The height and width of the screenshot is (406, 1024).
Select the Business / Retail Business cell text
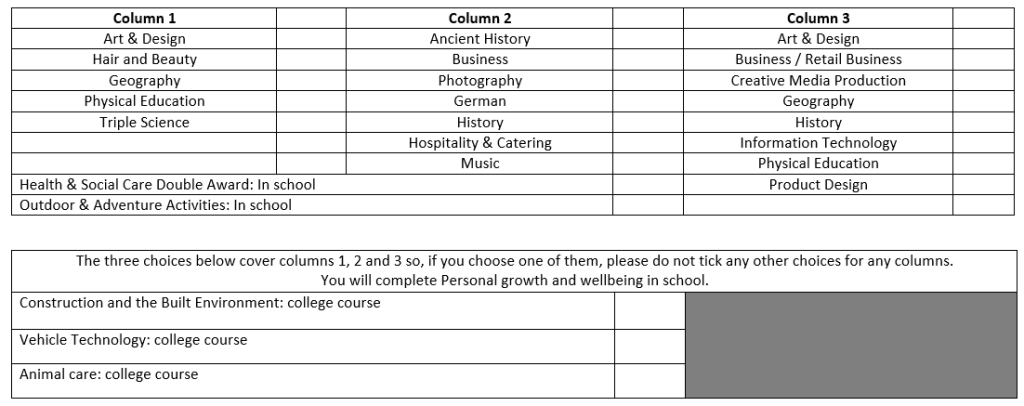click(x=818, y=59)
